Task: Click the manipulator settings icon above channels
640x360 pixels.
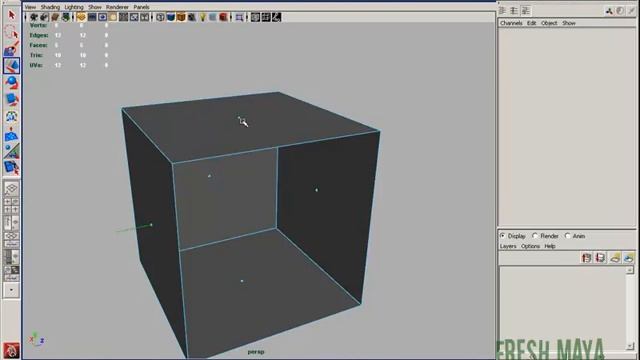Action: [x=609, y=11]
